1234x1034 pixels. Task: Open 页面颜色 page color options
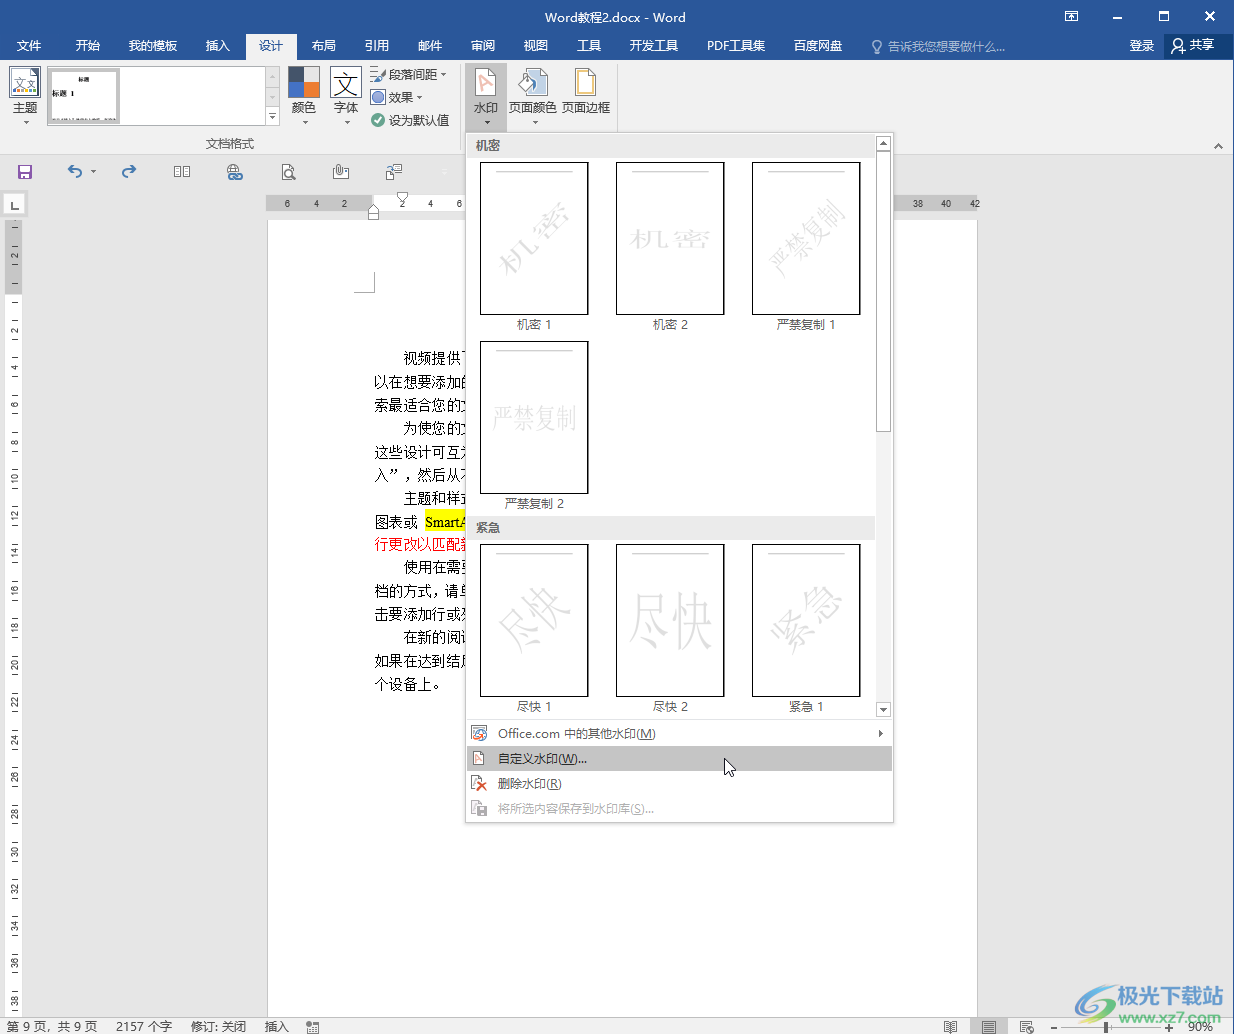(x=533, y=96)
